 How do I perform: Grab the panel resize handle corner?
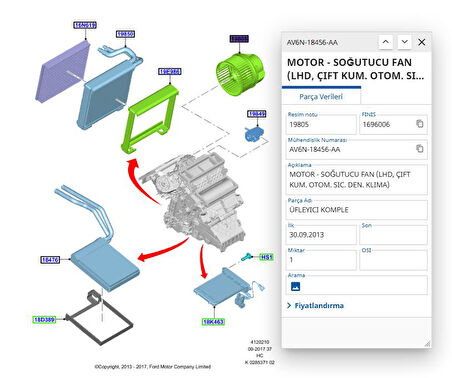point(427,344)
